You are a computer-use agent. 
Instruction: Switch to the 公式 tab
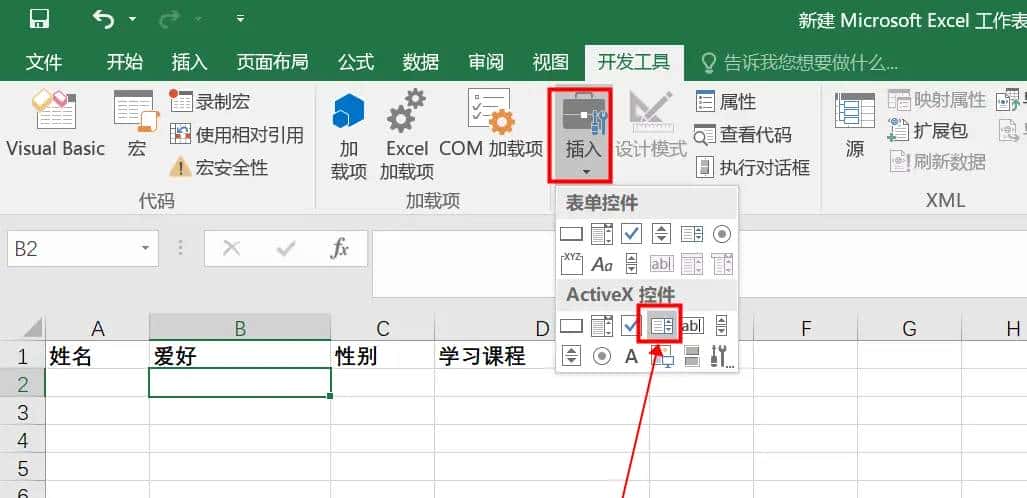tap(356, 63)
